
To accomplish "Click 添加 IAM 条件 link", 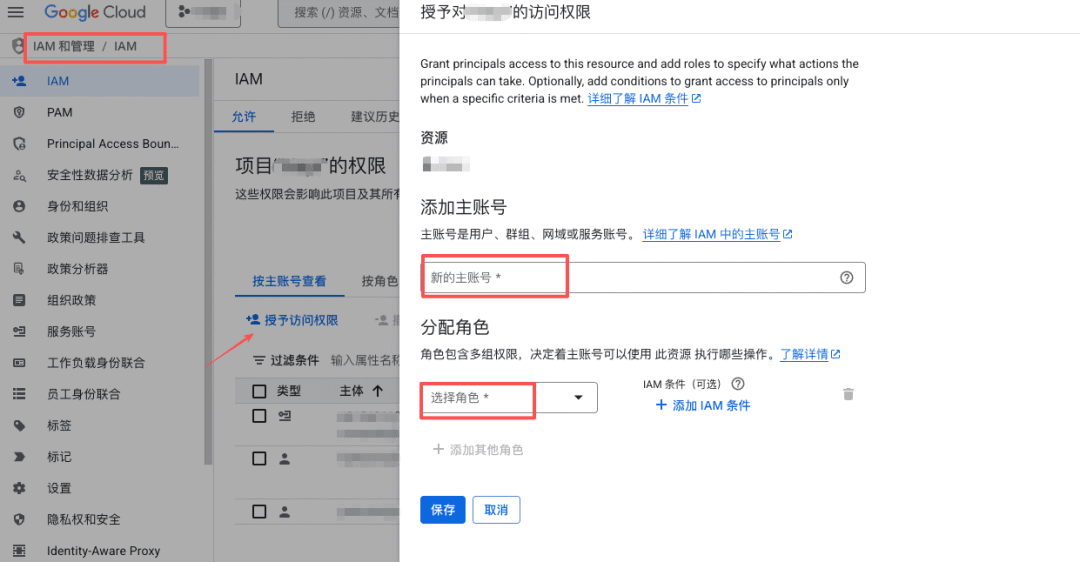I will click(x=702, y=406).
